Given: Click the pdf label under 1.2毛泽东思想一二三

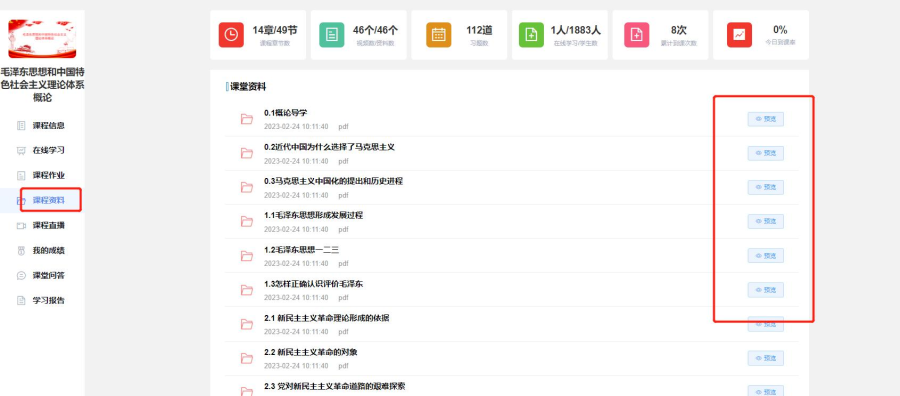Looking at the screenshot, I should point(343,263).
